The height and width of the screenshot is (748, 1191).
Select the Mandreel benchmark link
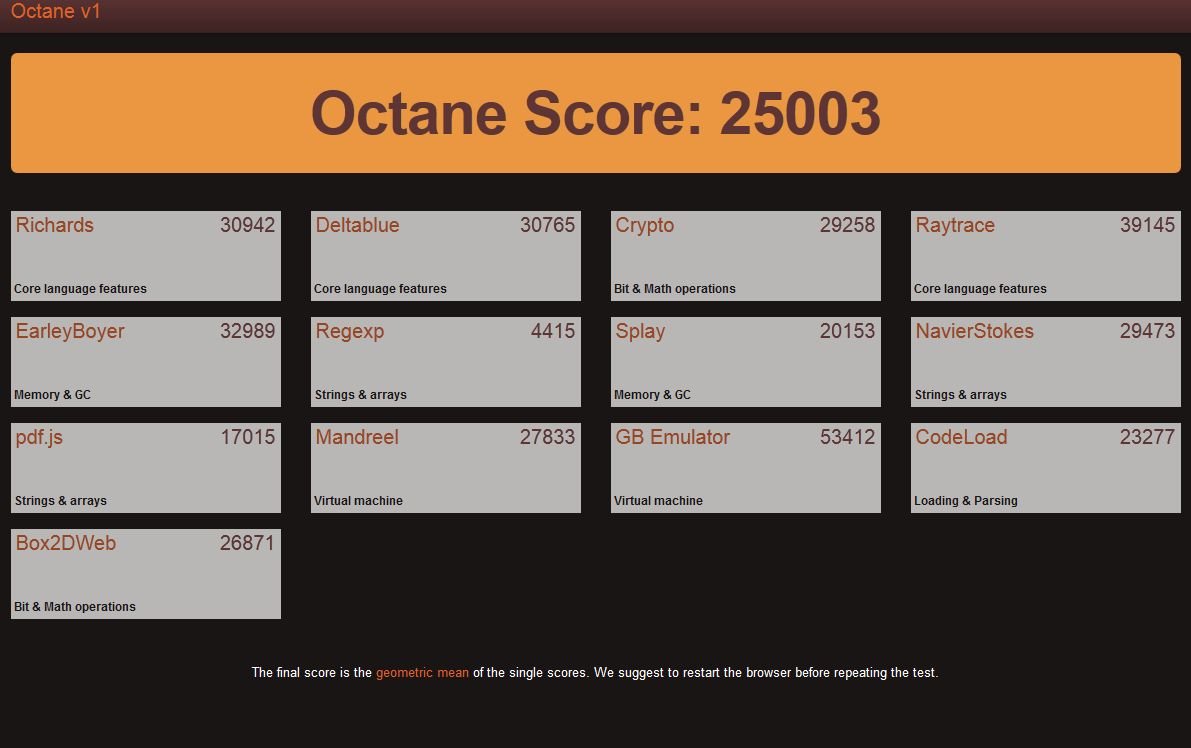coord(357,437)
